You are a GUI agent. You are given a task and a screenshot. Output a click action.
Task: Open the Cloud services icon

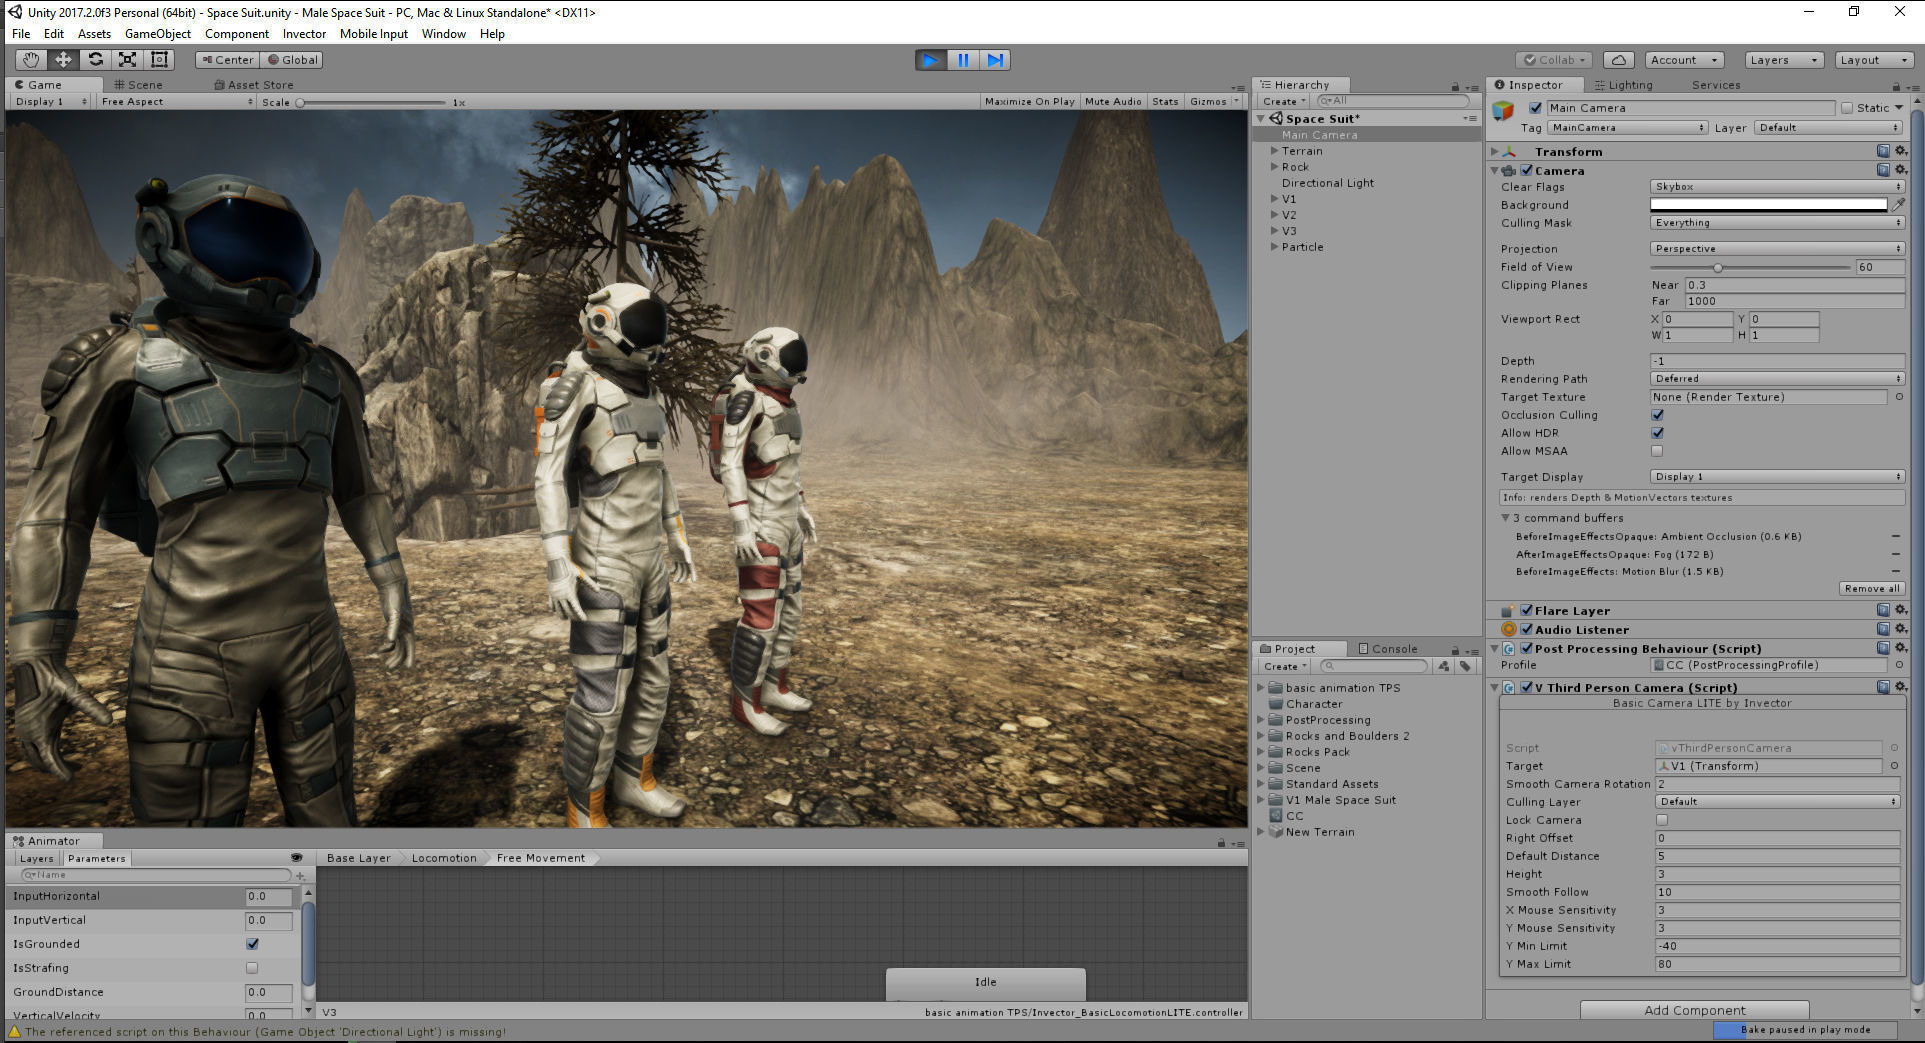pos(1618,60)
